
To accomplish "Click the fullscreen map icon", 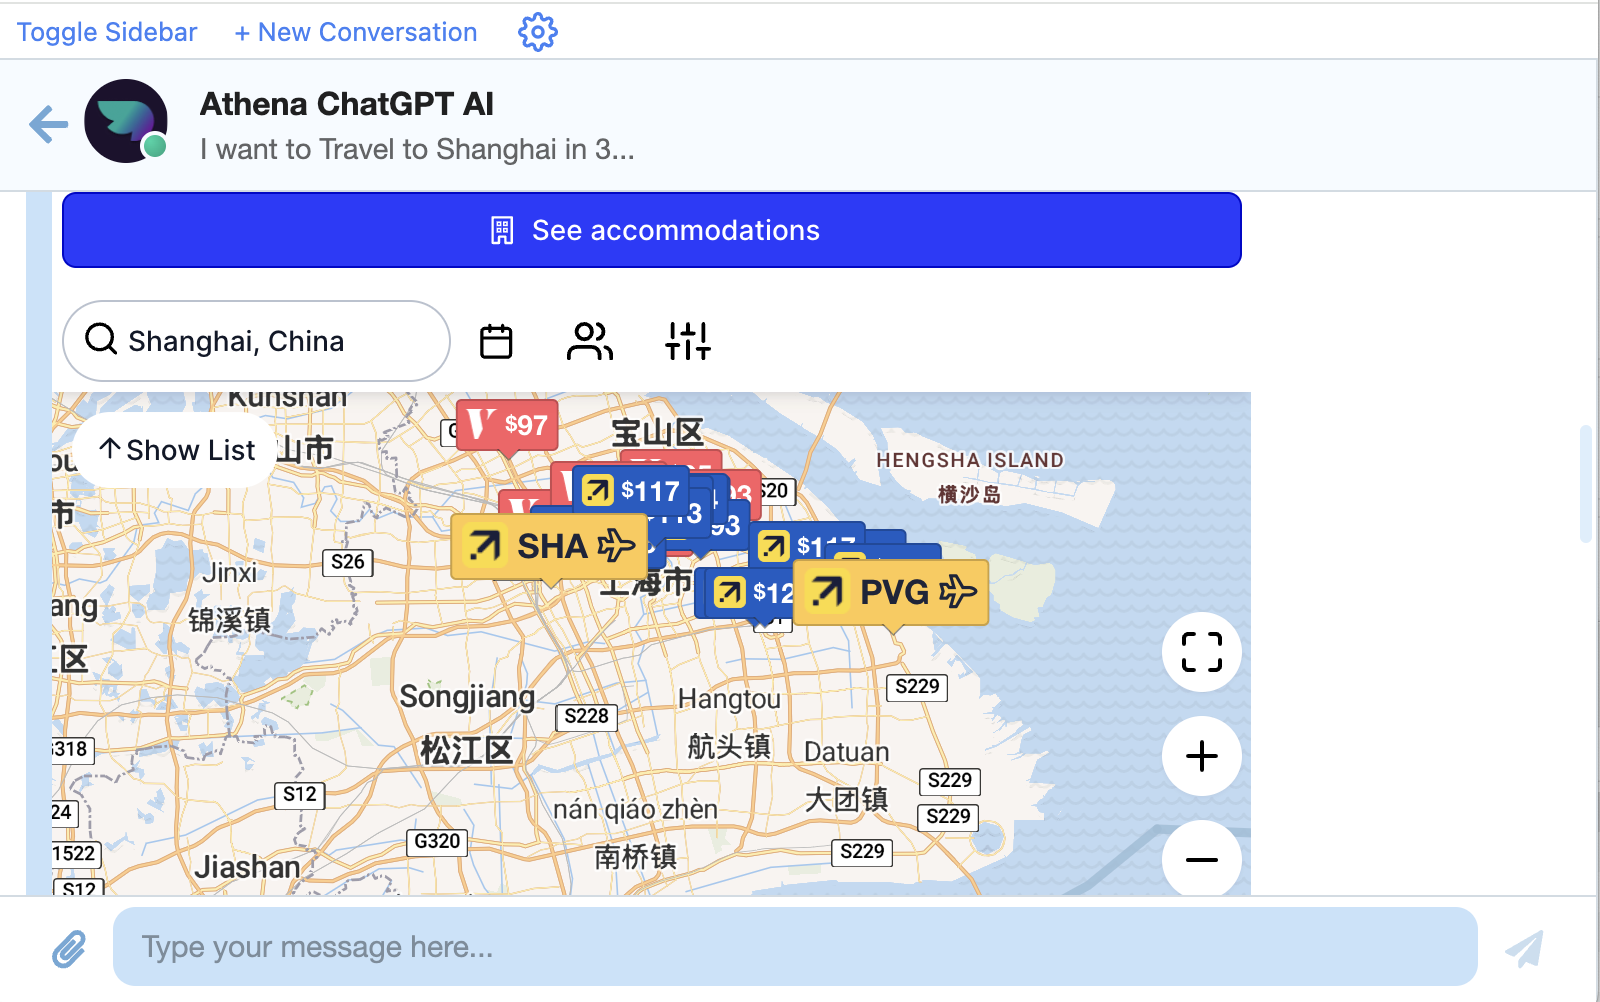I will (x=1201, y=652).
